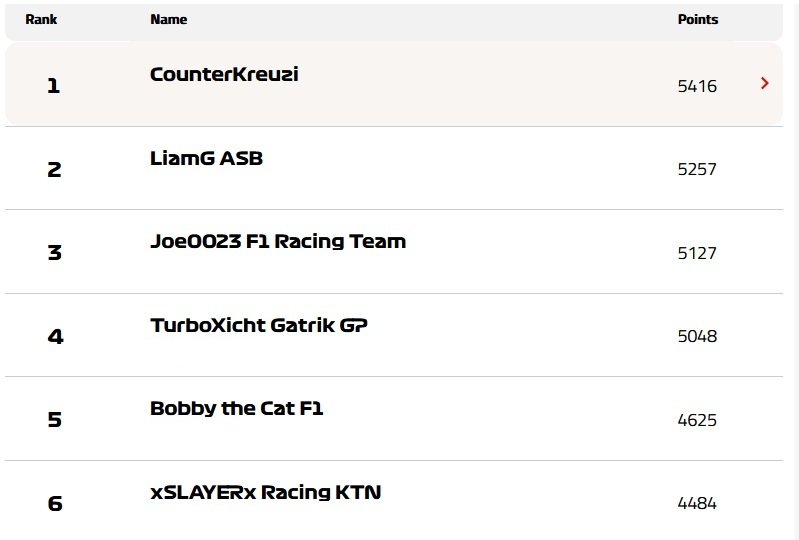Click rank number 2 beside LiamG ASB
799x540 pixels.
54,169
